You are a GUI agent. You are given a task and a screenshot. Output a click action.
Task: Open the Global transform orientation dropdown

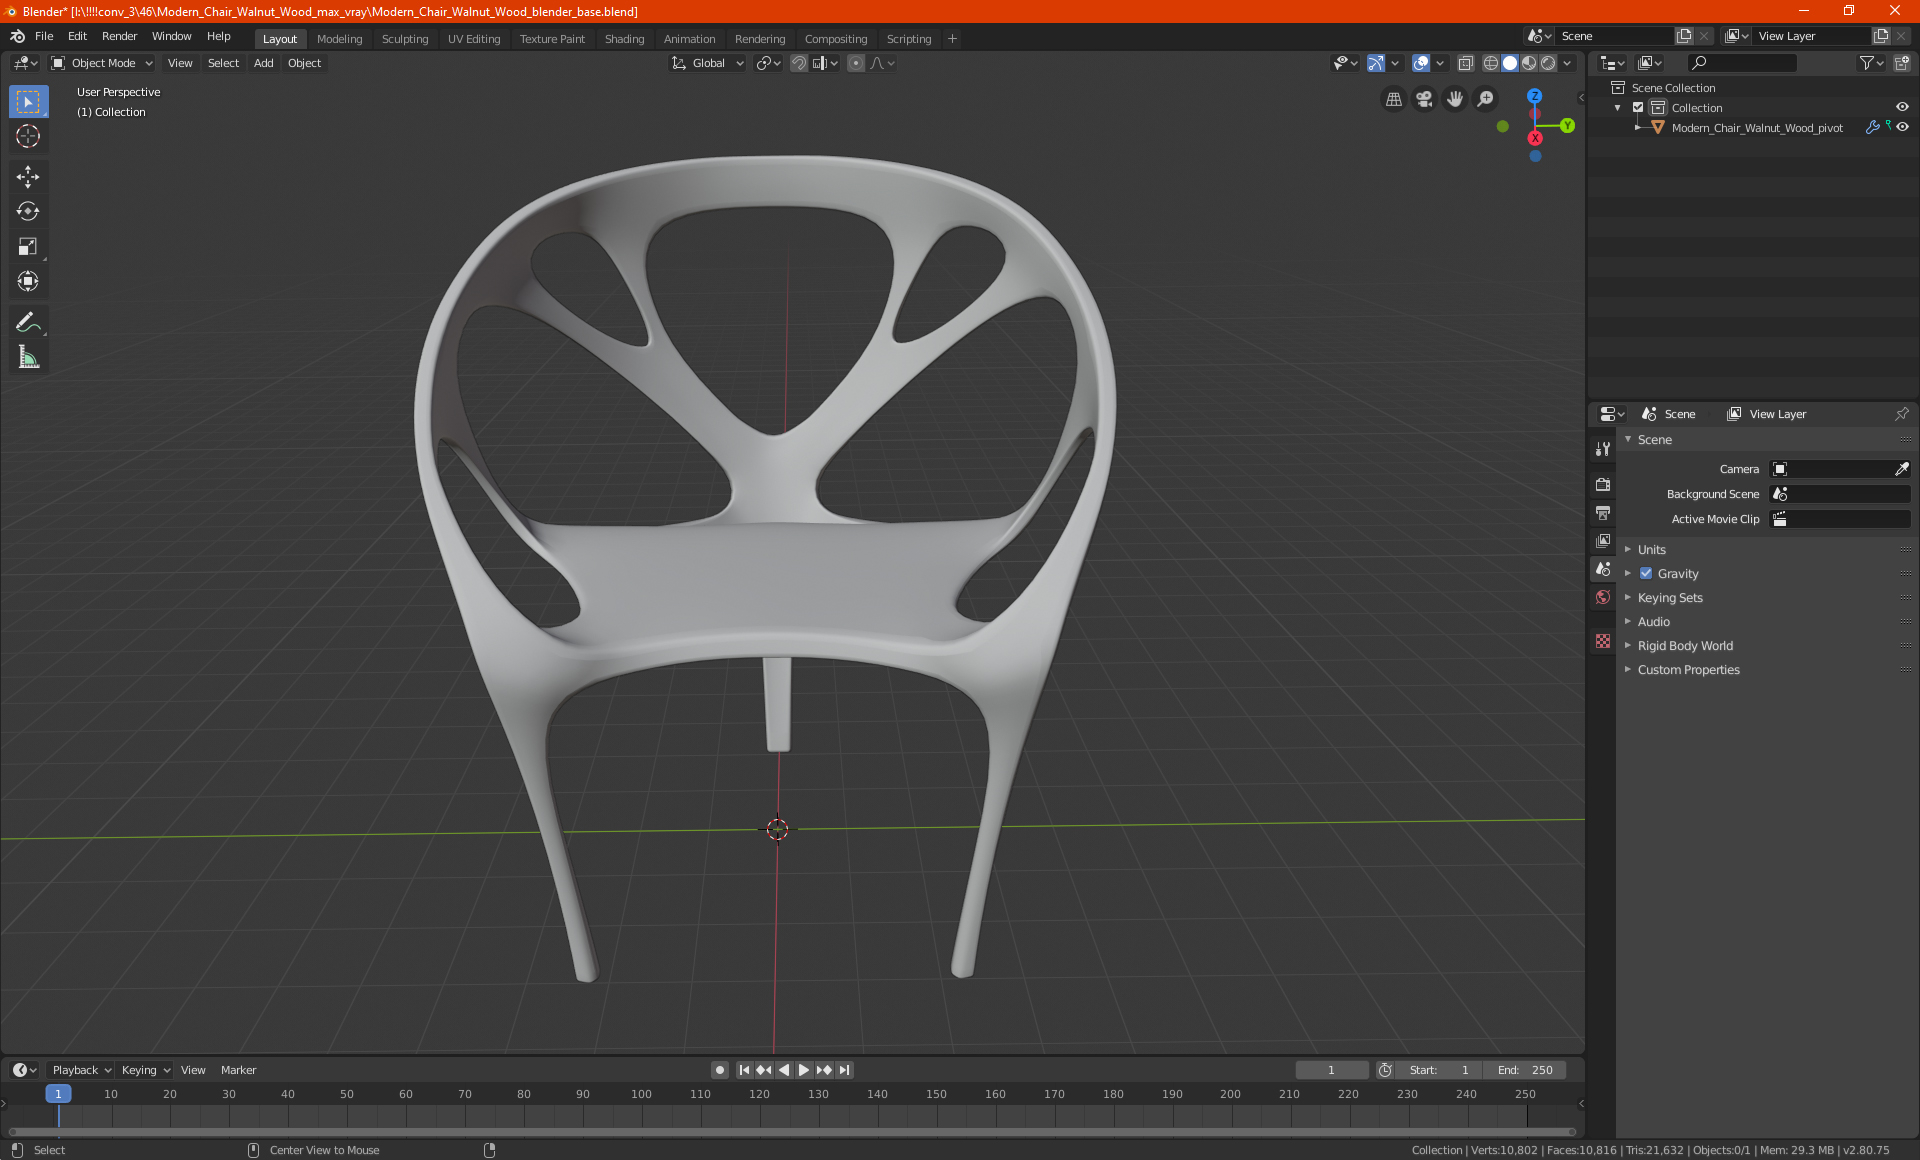[707, 63]
